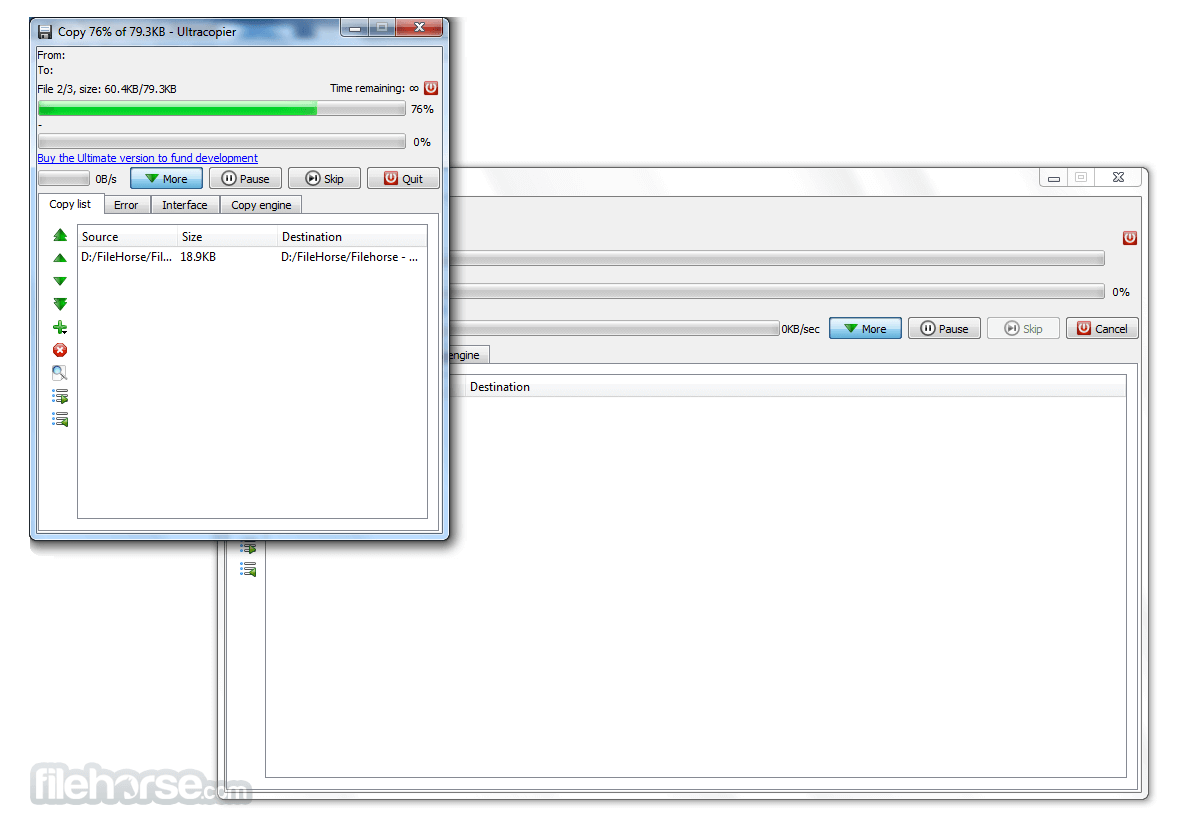Click the speed limit bar beside 0B/s
This screenshot has width=1198, height=835.
(64, 179)
